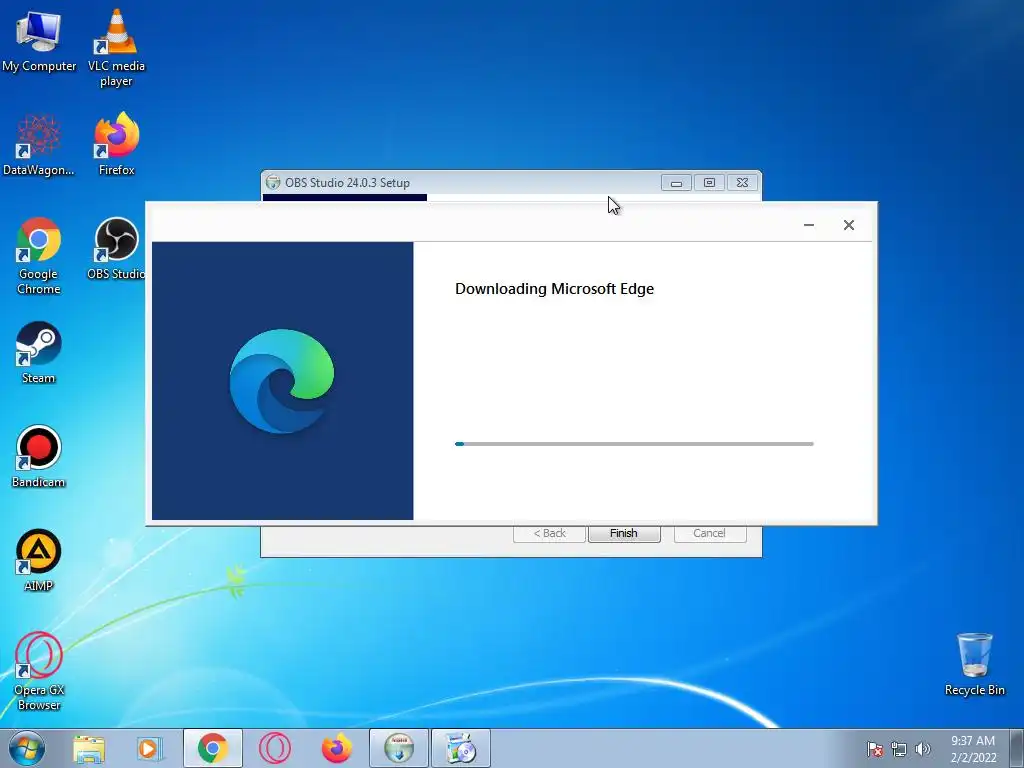The width and height of the screenshot is (1024, 768).
Task: Click the Downloading Microsoft Edge heading
Action: (554, 289)
